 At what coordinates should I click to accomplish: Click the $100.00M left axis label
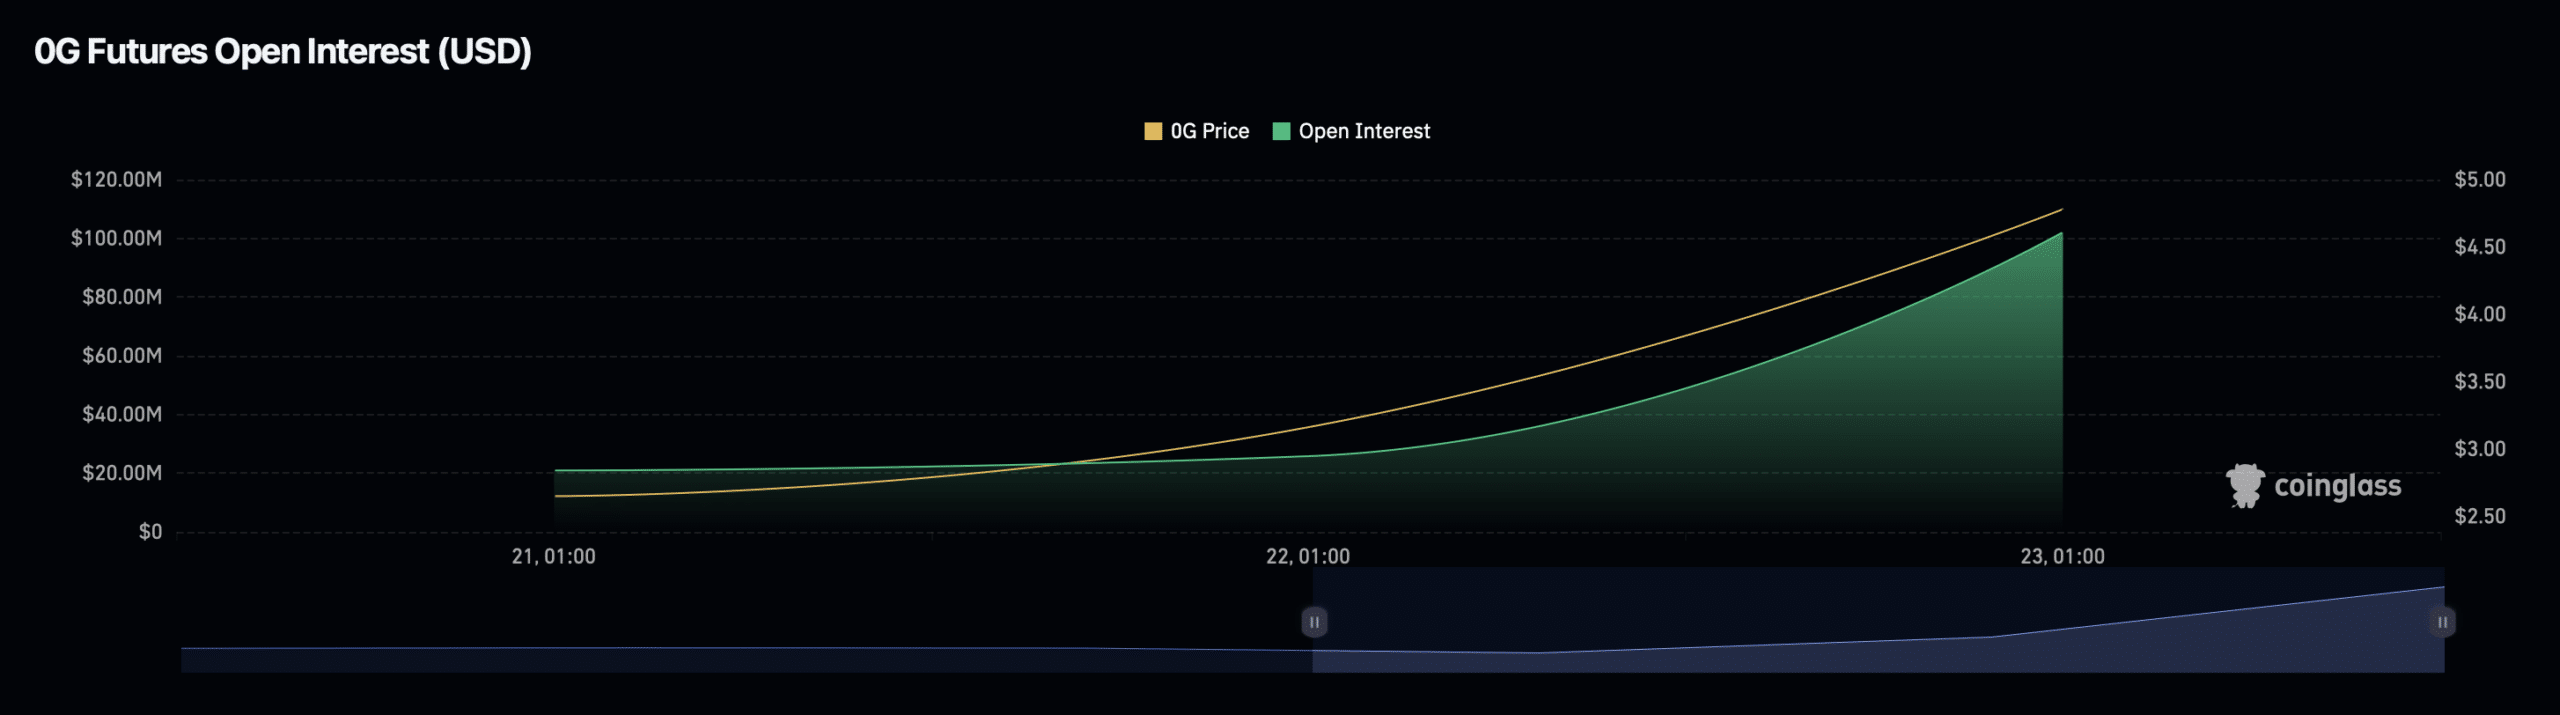tap(116, 238)
